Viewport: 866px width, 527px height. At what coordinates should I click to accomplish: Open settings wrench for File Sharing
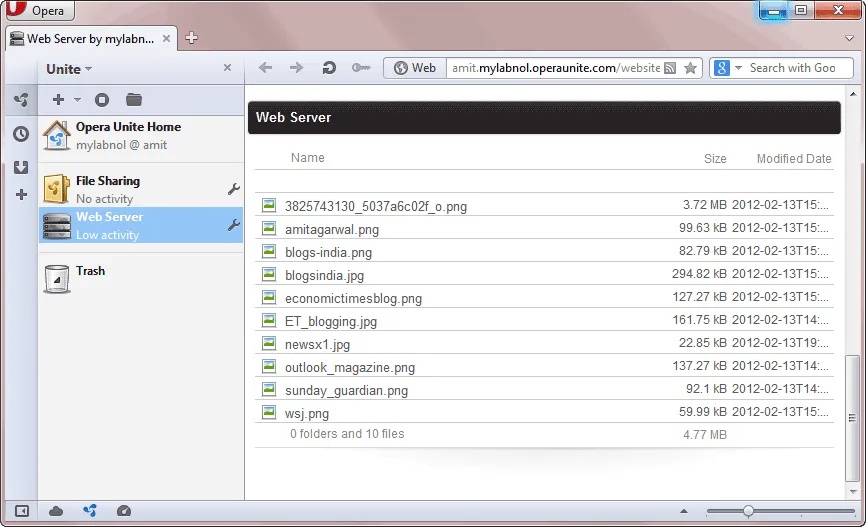[234, 189]
